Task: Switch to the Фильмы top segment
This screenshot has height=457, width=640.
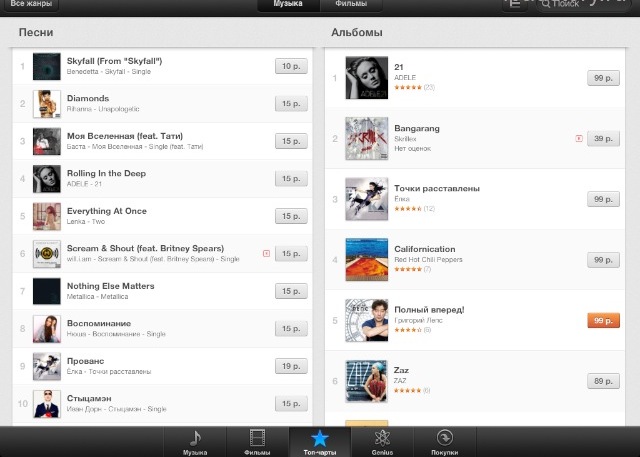Action: click(x=351, y=4)
